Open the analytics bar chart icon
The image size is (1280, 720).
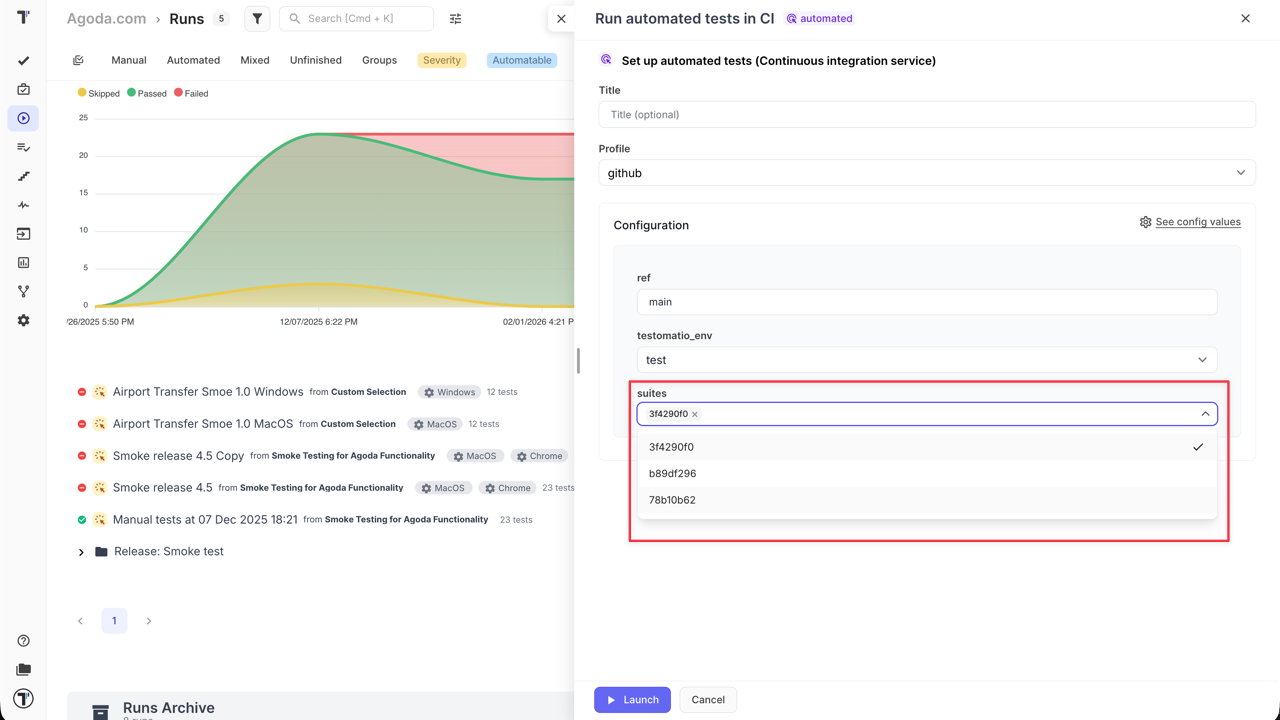[x=23, y=262]
